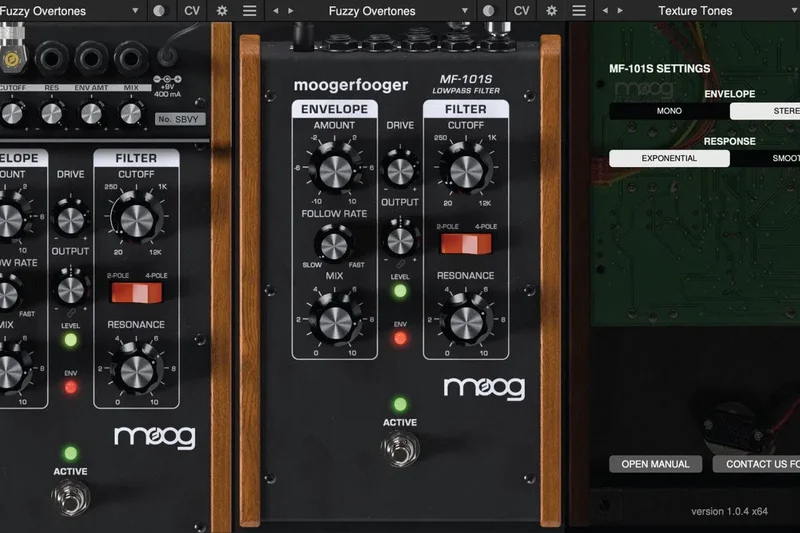Image resolution: width=800 pixels, height=533 pixels.
Task: Select EXPONENTIAL response in MF-101S Settings
Action: click(669, 159)
